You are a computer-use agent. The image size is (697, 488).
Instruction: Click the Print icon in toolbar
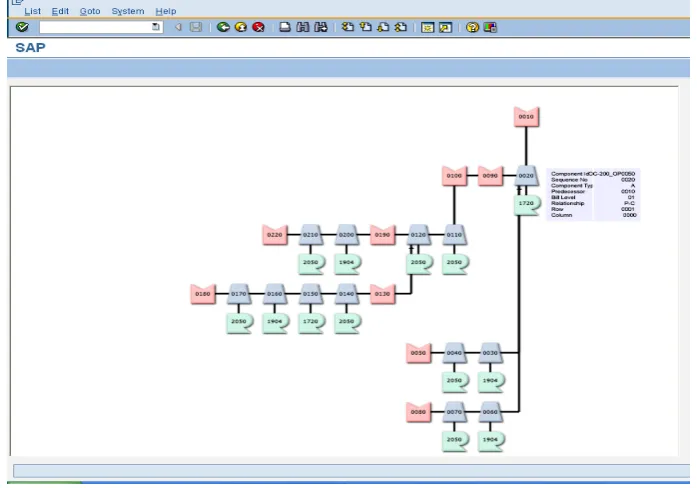[x=285, y=27]
